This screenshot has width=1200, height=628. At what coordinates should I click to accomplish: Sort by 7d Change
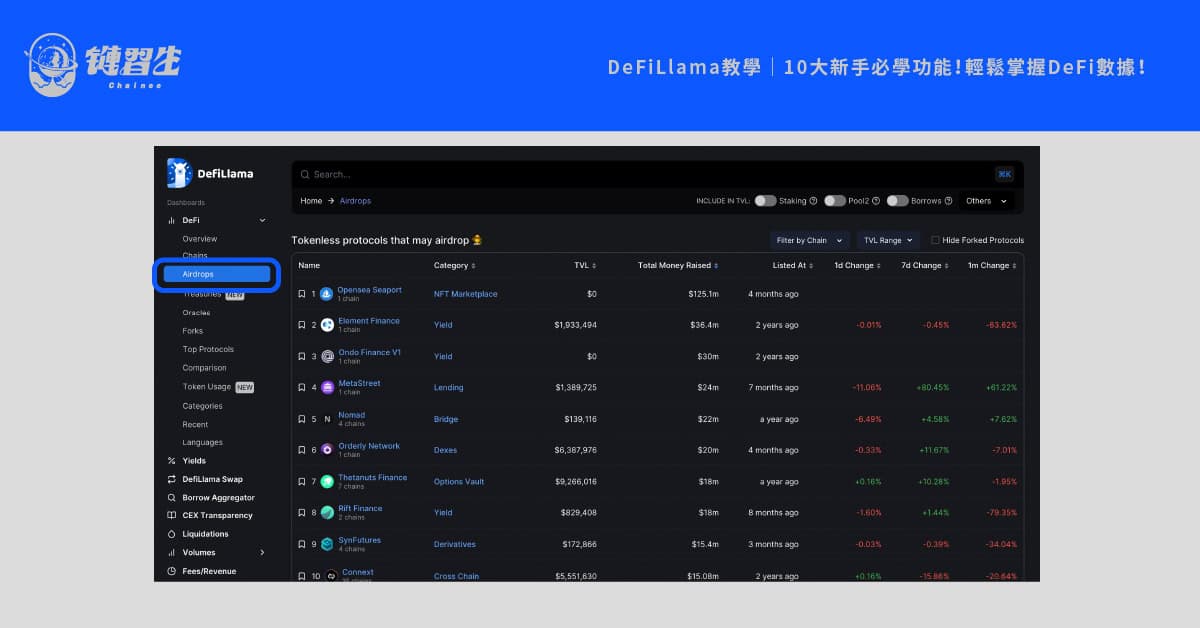coord(925,266)
